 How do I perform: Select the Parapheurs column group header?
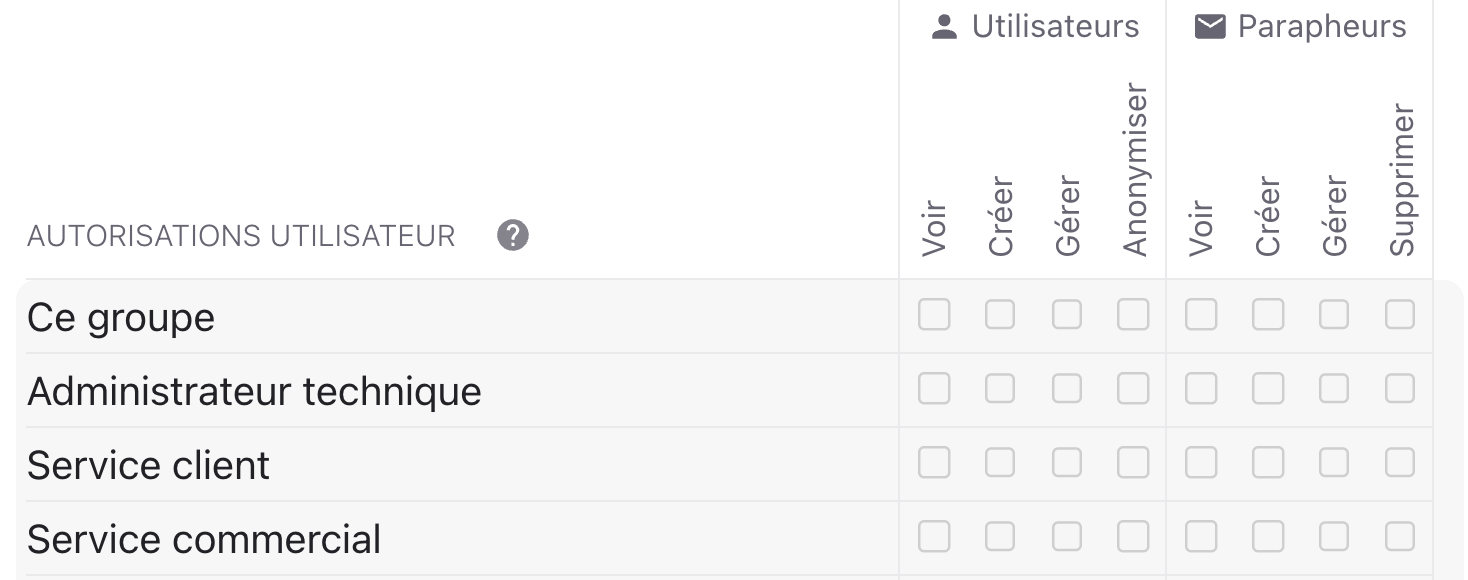[x=1321, y=27]
